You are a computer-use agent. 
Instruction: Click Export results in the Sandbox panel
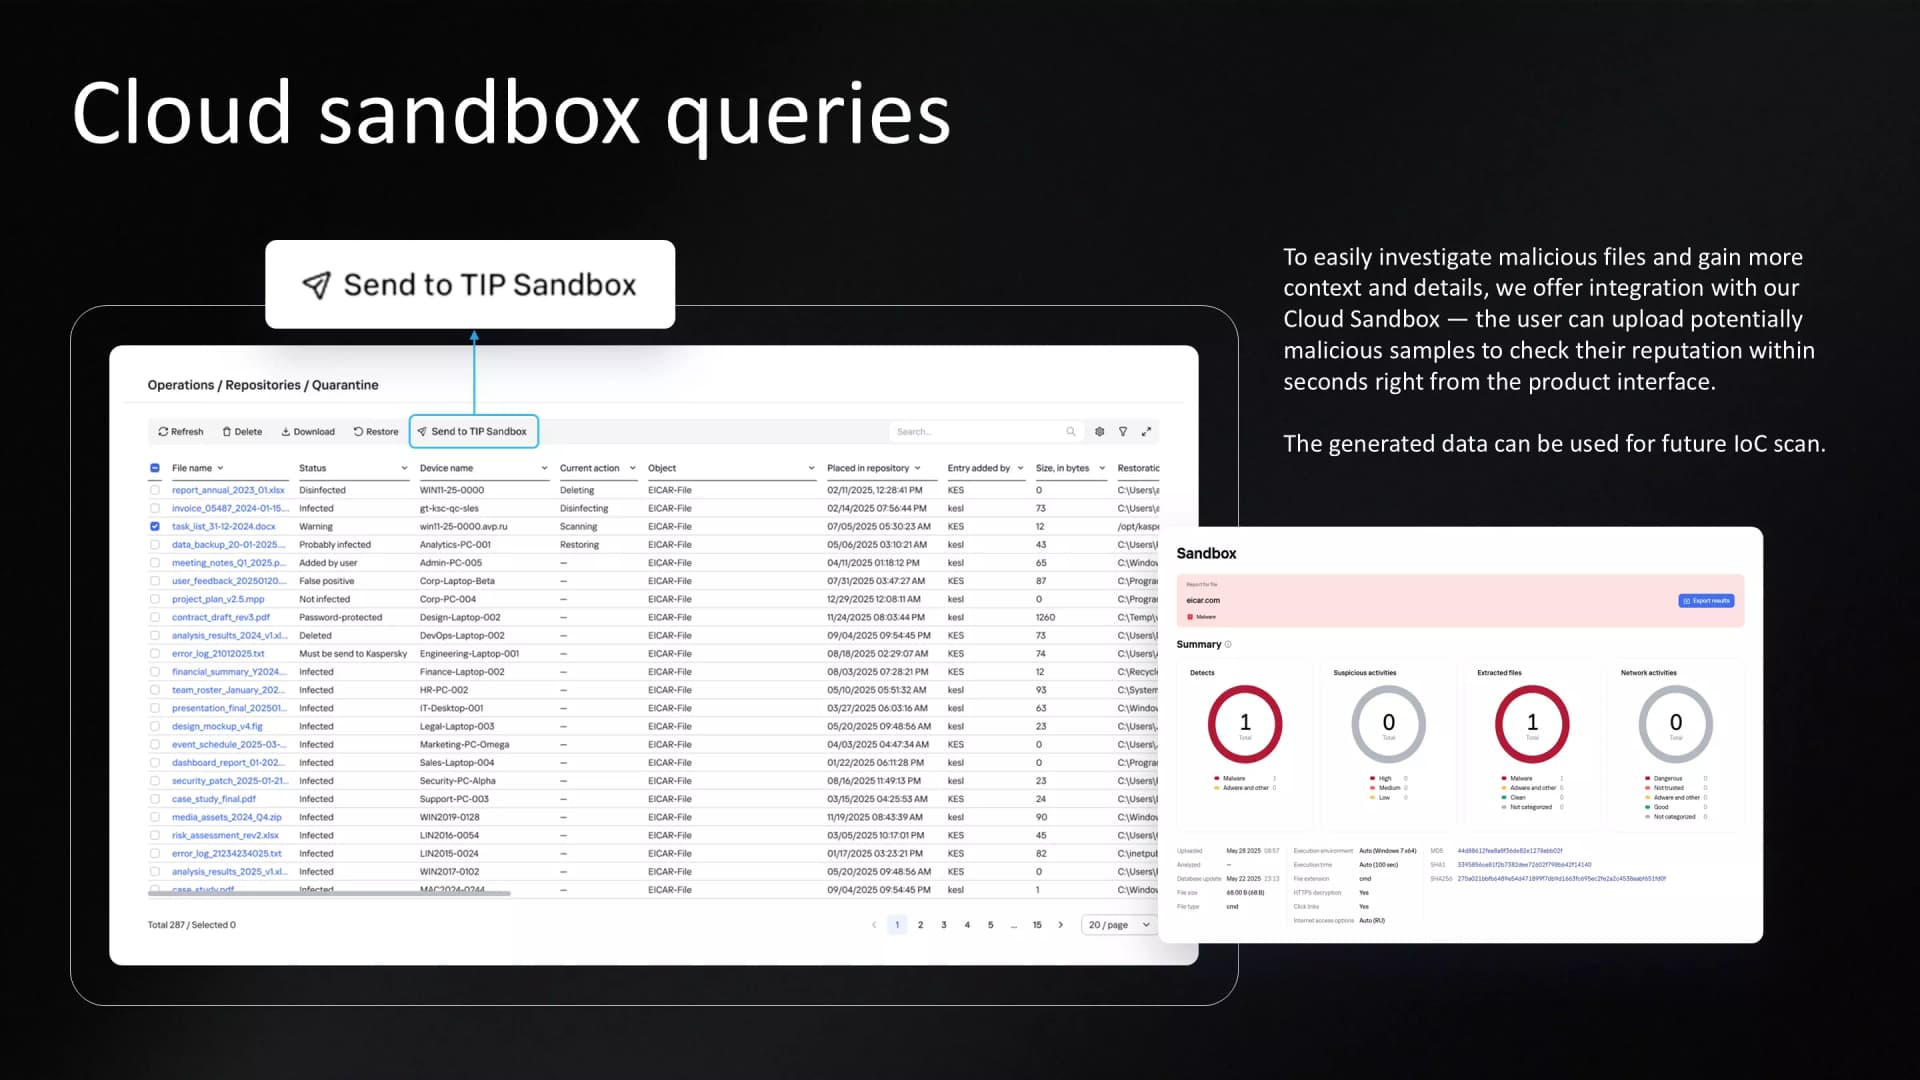point(1706,601)
